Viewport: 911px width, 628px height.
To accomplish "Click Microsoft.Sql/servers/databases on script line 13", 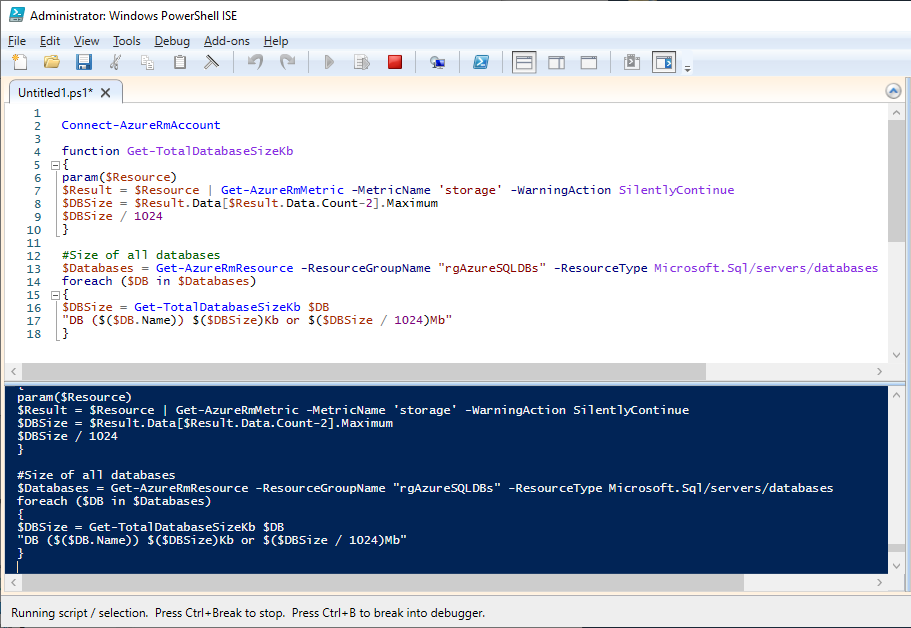I will (x=766, y=268).
